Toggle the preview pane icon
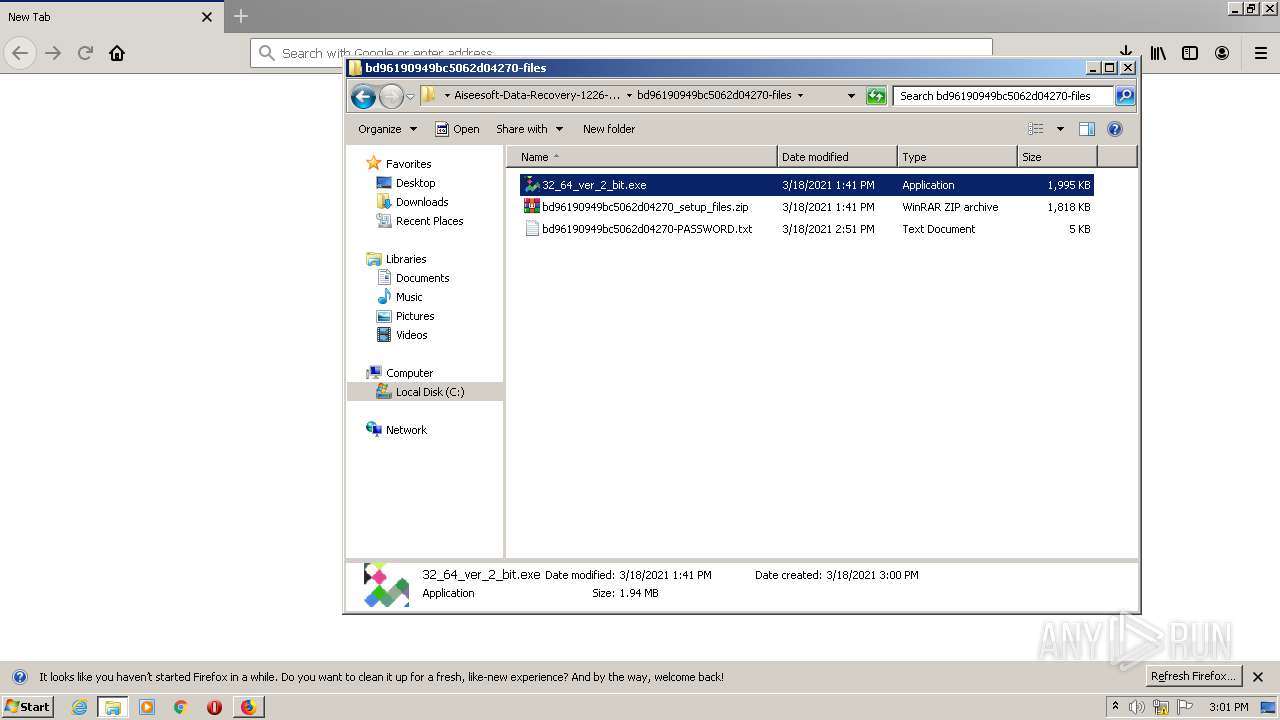This screenshot has width=1280, height=720. (x=1087, y=129)
